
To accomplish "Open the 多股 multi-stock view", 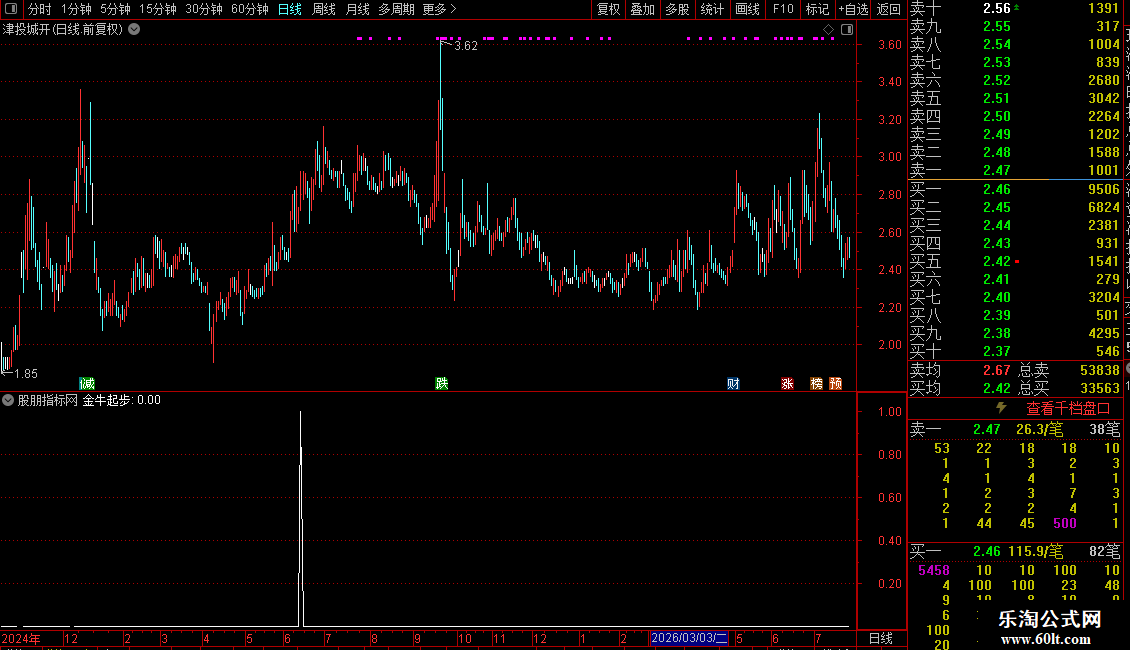I will pyautogui.click(x=677, y=9).
